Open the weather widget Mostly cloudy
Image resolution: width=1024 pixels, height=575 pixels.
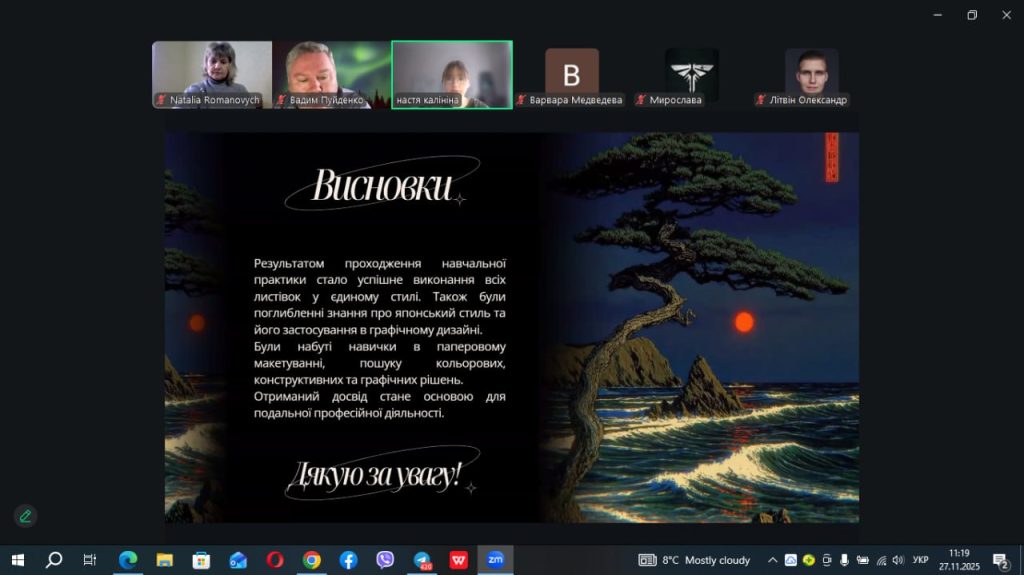tap(695, 560)
